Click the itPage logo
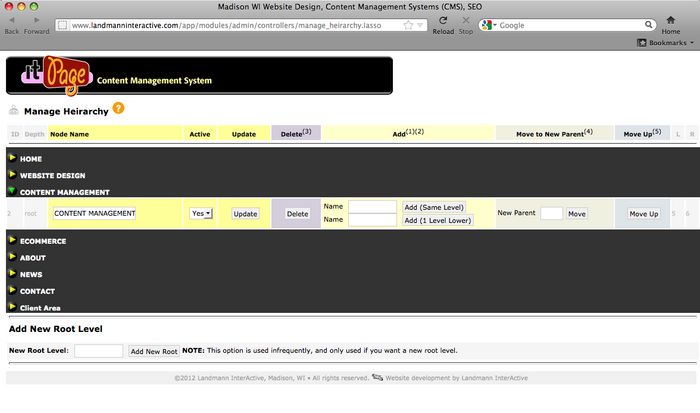Viewport: 700px width, 413px height. (x=50, y=76)
